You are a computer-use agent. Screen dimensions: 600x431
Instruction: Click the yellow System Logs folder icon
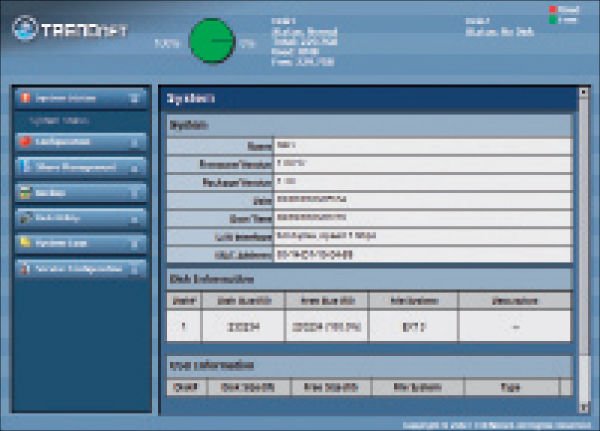coord(25,243)
